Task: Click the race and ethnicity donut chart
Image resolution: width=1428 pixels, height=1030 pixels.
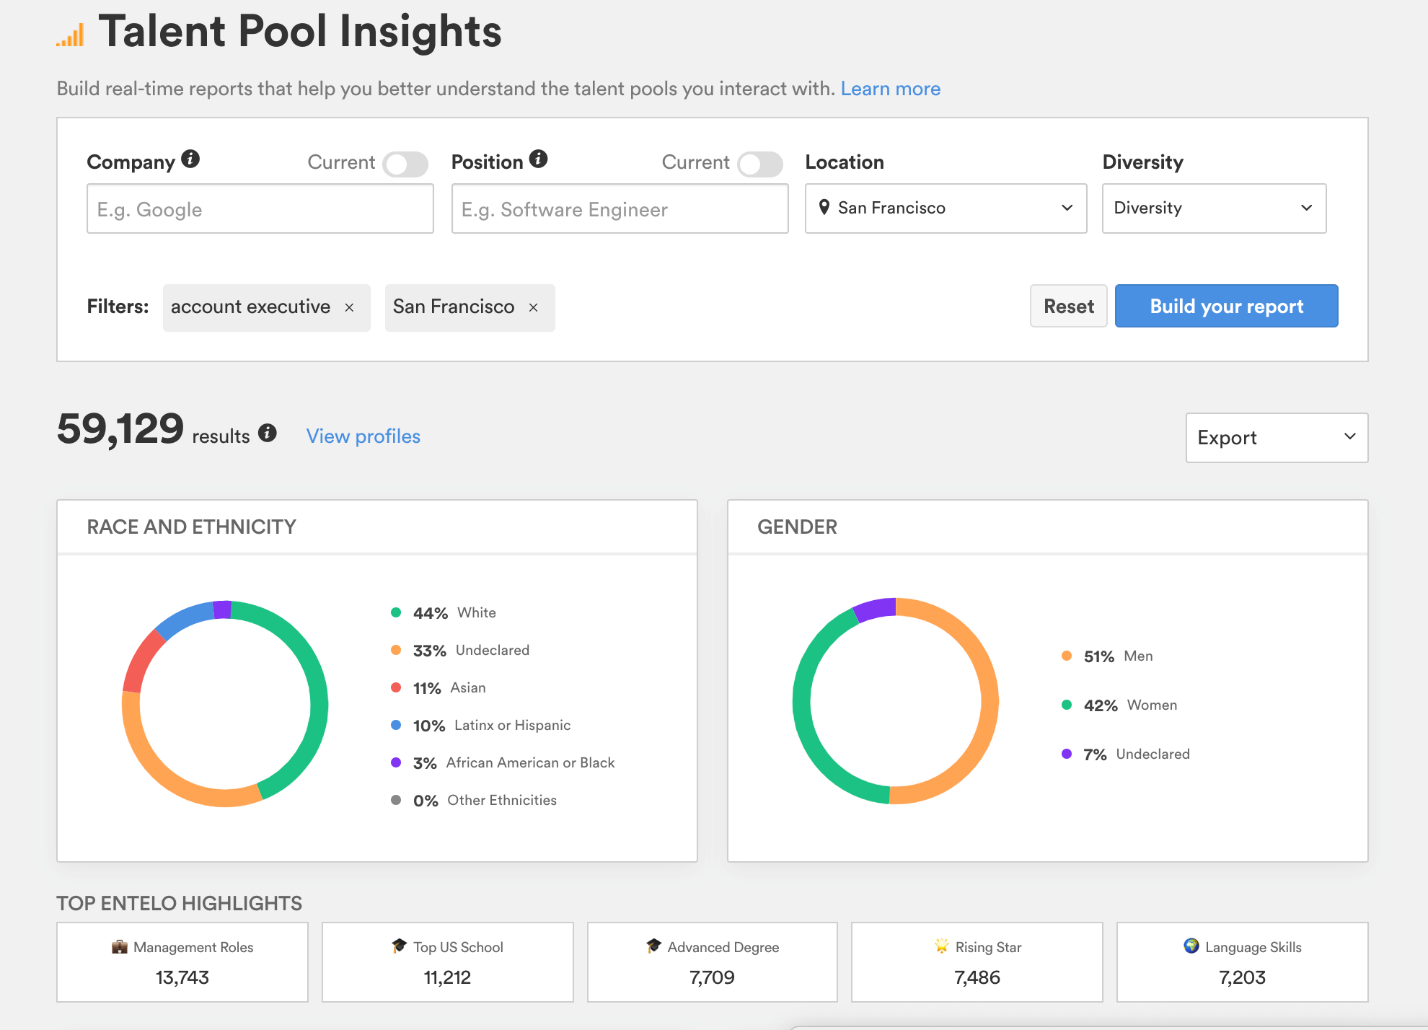Action: tap(225, 704)
